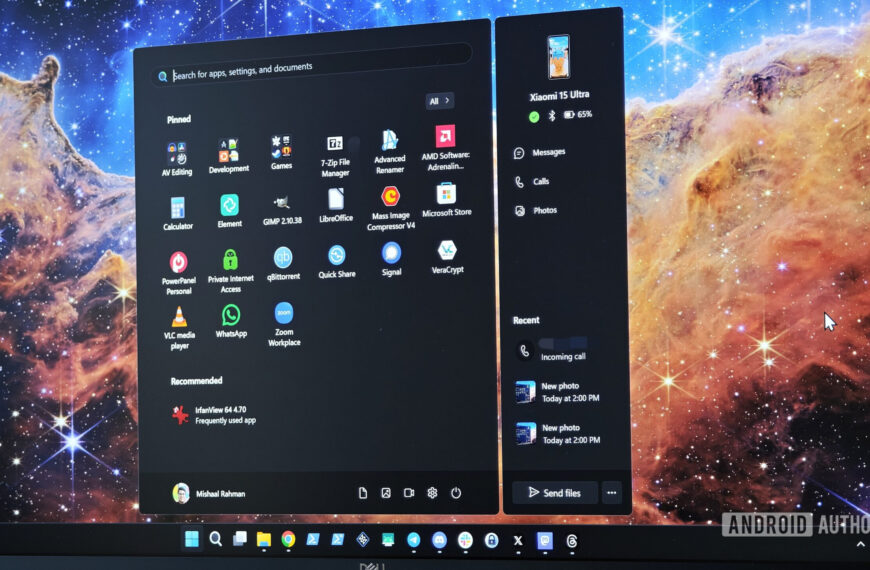Viewport: 870px width, 570px height.
Task: Open Messages in the phone panel
Action: (540, 152)
